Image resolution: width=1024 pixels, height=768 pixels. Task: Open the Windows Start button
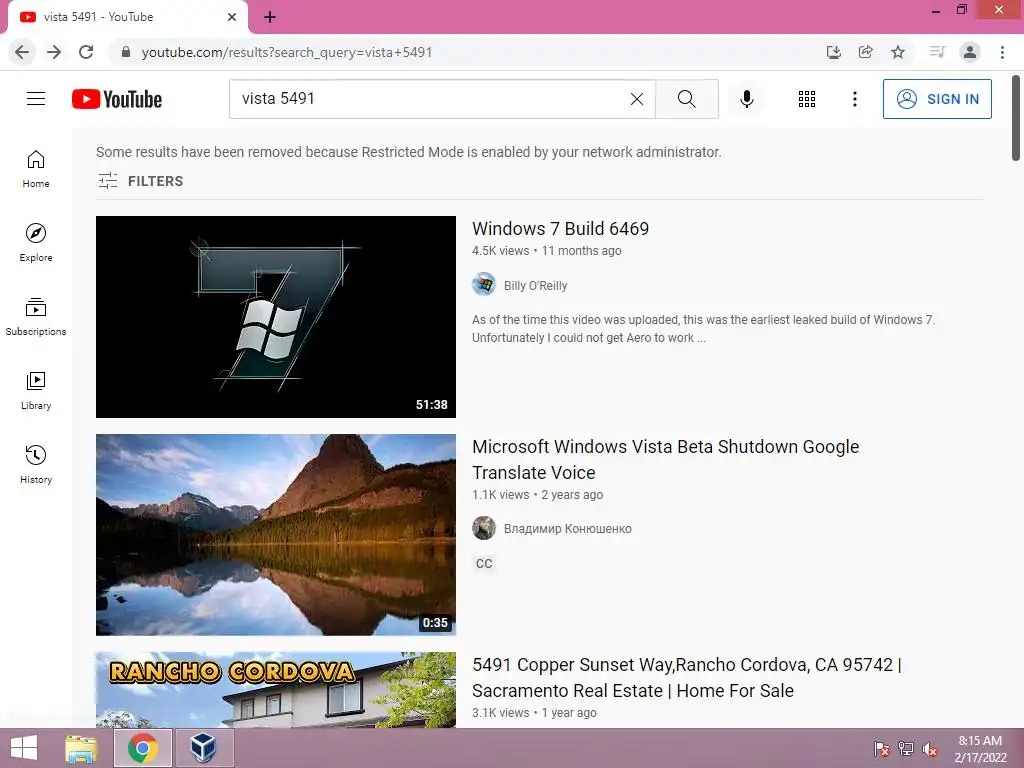click(x=24, y=748)
